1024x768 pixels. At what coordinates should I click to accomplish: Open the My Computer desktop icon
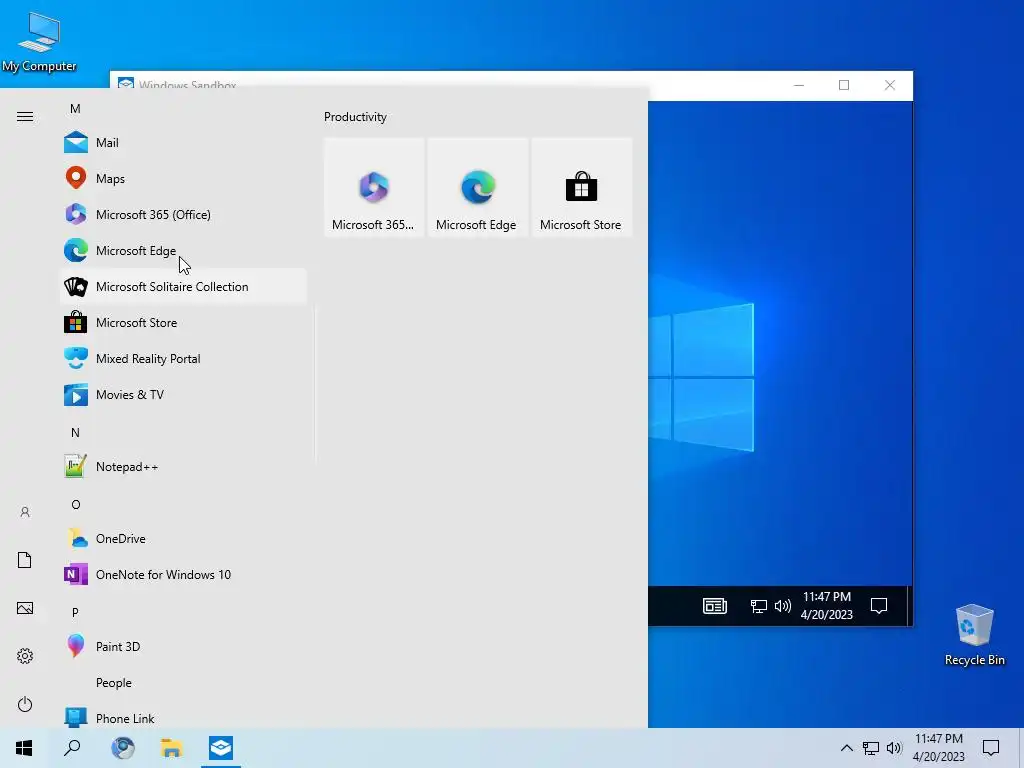39,42
